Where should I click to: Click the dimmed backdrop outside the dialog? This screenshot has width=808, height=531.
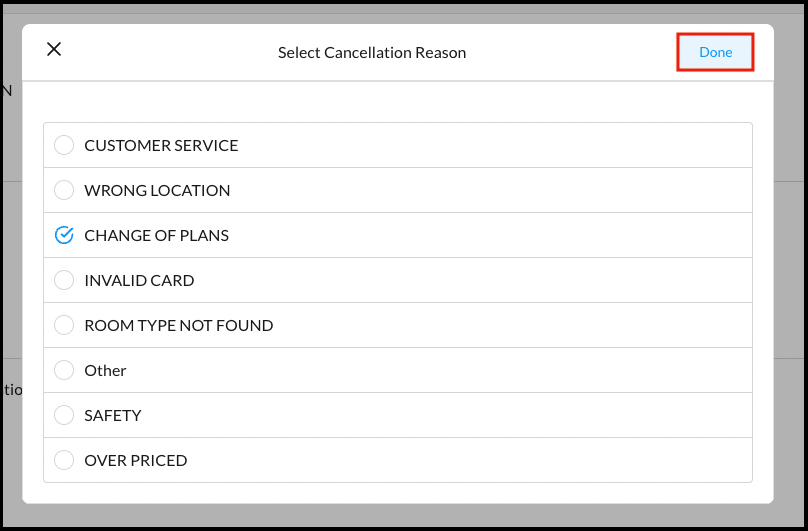pos(790,300)
